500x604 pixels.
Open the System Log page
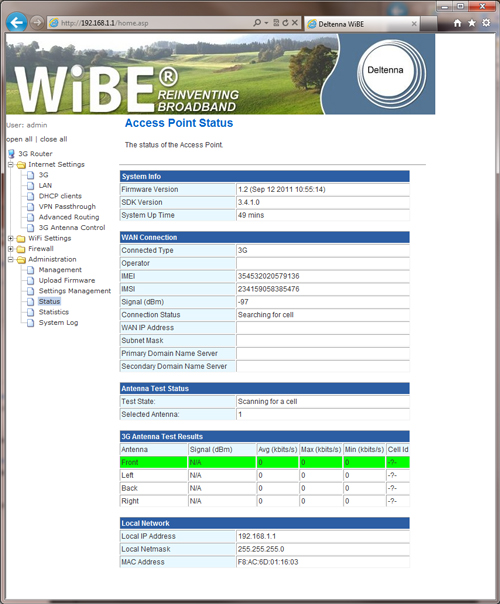58,323
